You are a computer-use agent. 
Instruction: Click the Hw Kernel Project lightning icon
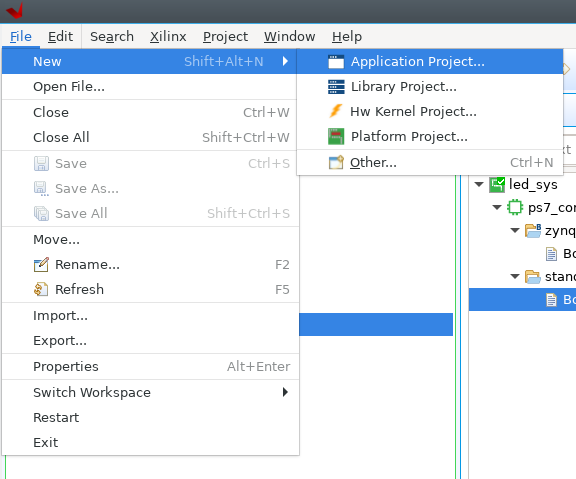click(336, 111)
